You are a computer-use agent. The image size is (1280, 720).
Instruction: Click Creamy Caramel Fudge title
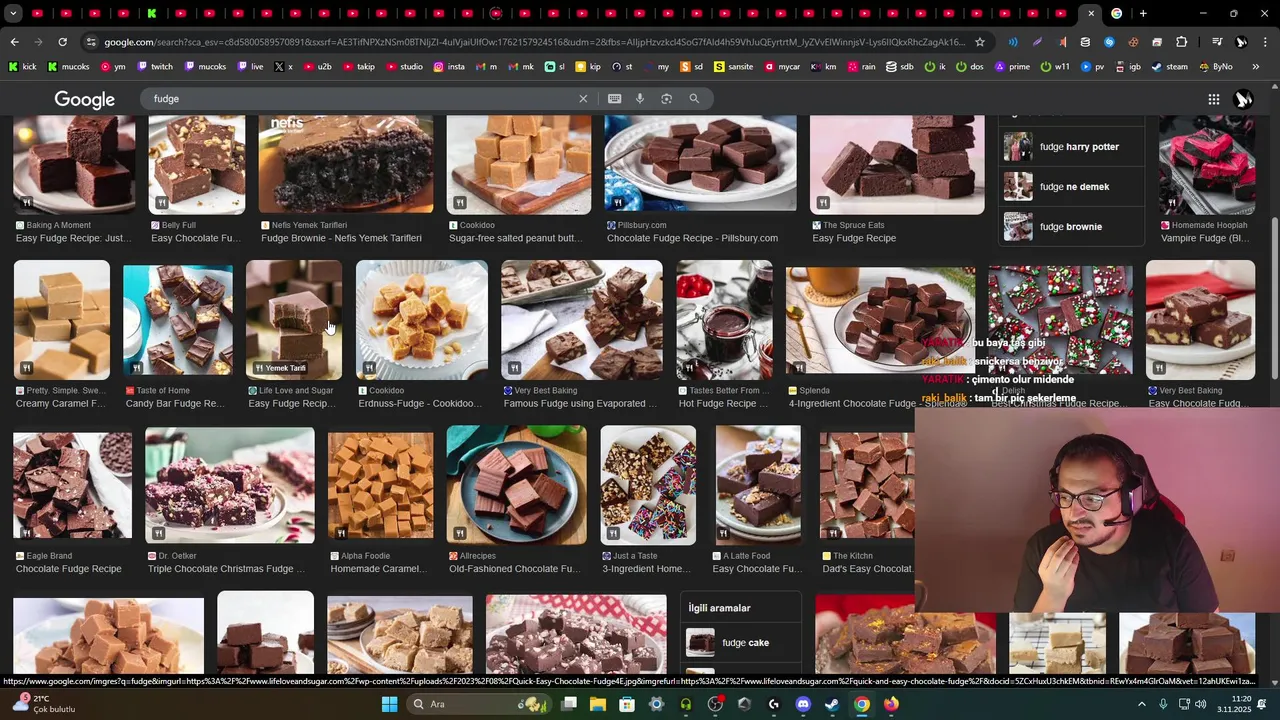pos(61,404)
